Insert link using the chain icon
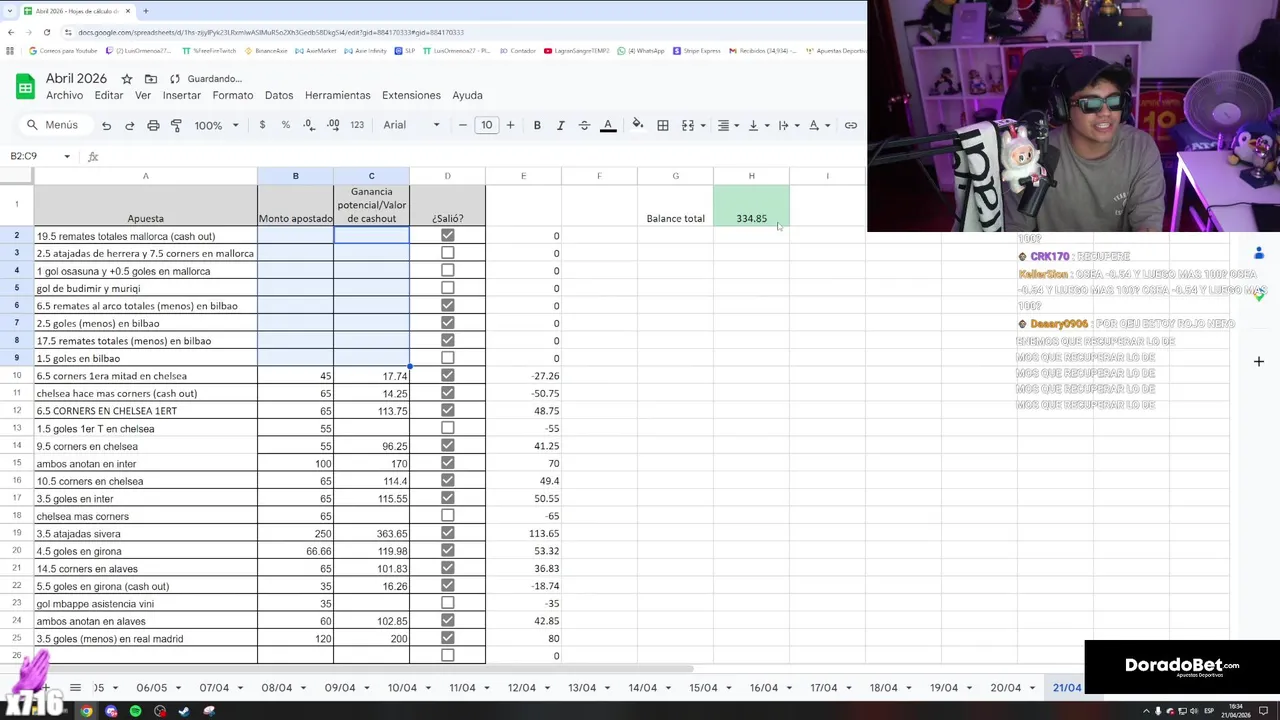Screen dimensions: 1280x720 pyautogui.click(x=851, y=125)
